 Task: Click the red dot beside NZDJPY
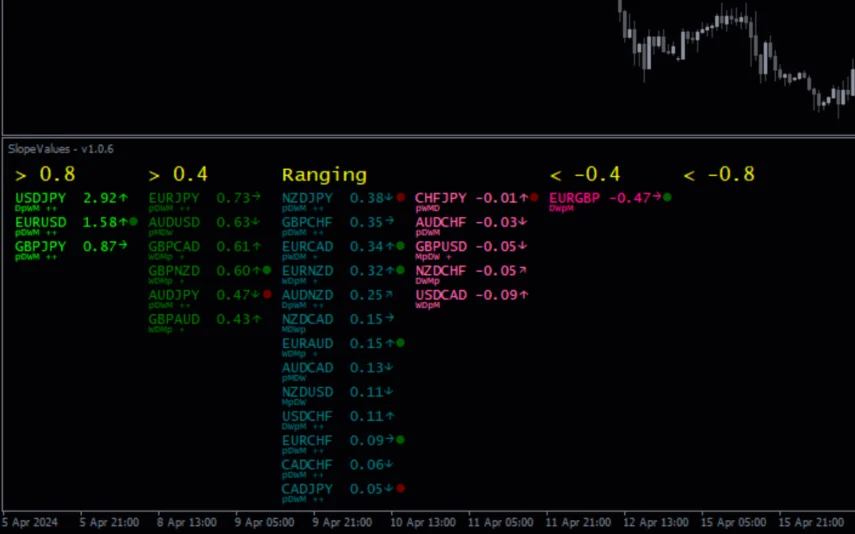coord(400,198)
